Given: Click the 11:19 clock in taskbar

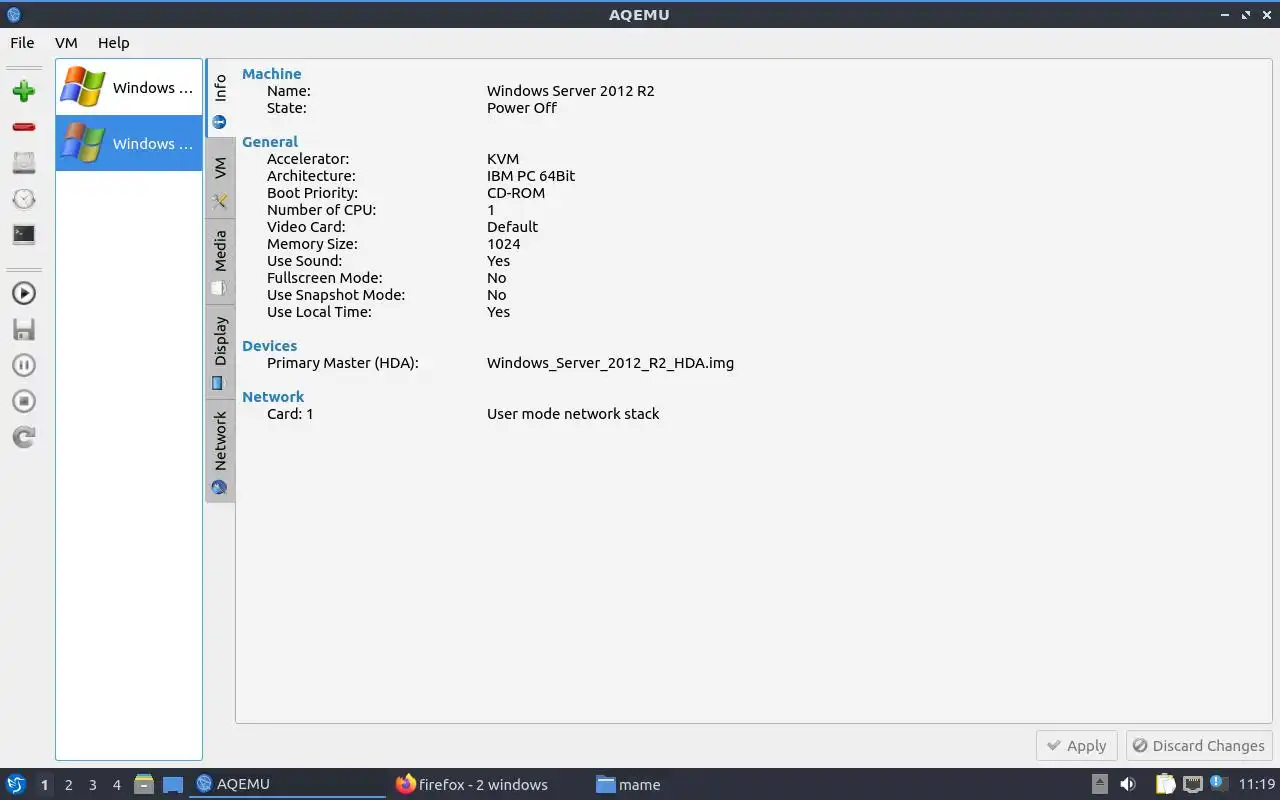Looking at the screenshot, I should (x=1257, y=784).
